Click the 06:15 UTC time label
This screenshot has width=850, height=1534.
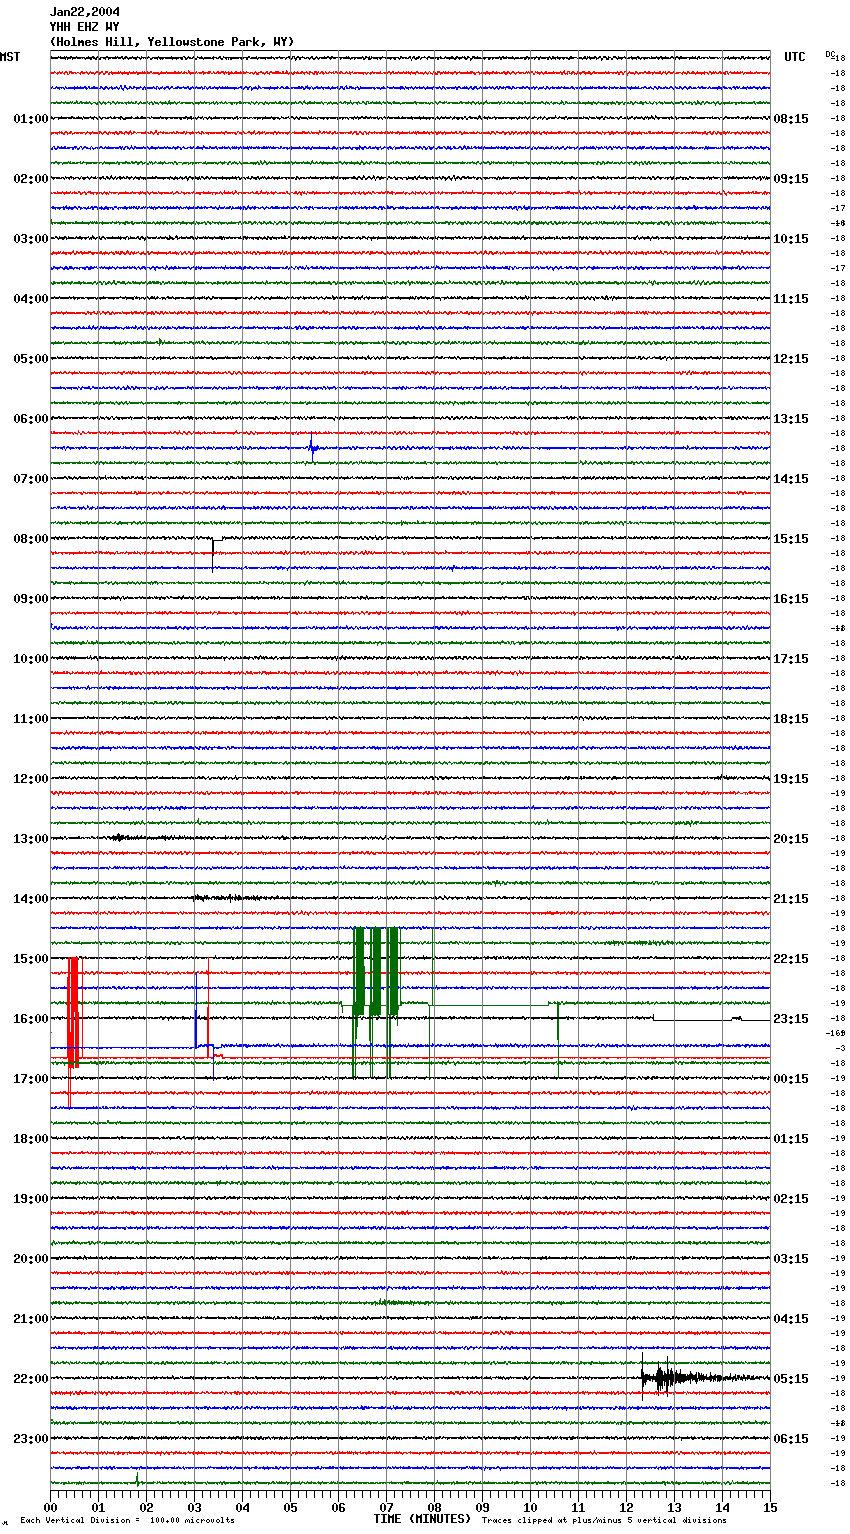791,1439
